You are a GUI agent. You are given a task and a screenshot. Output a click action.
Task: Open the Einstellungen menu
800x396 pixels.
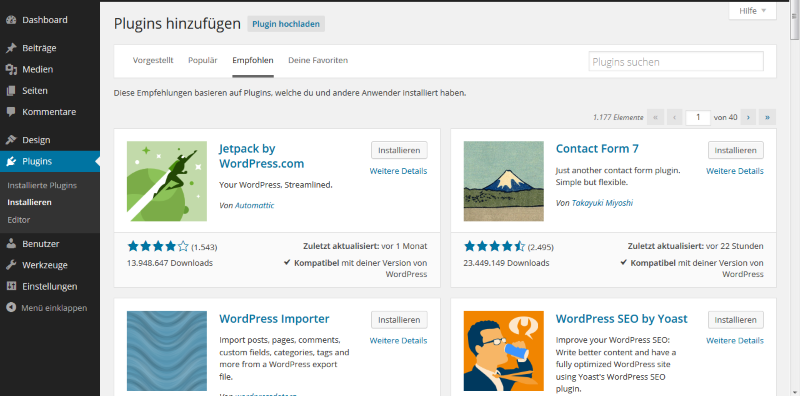coord(50,286)
